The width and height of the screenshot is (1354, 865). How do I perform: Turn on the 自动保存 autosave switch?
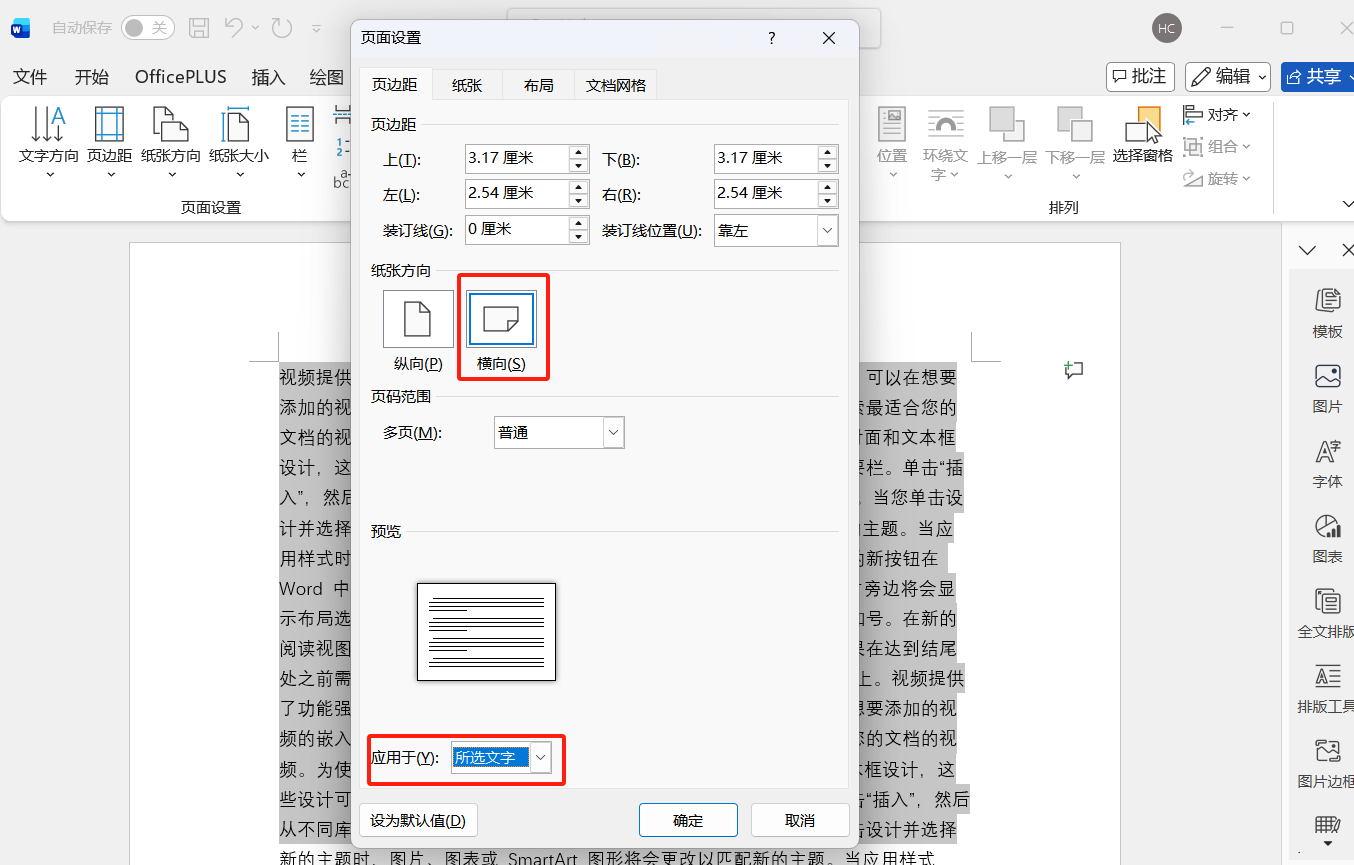point(148,28)
